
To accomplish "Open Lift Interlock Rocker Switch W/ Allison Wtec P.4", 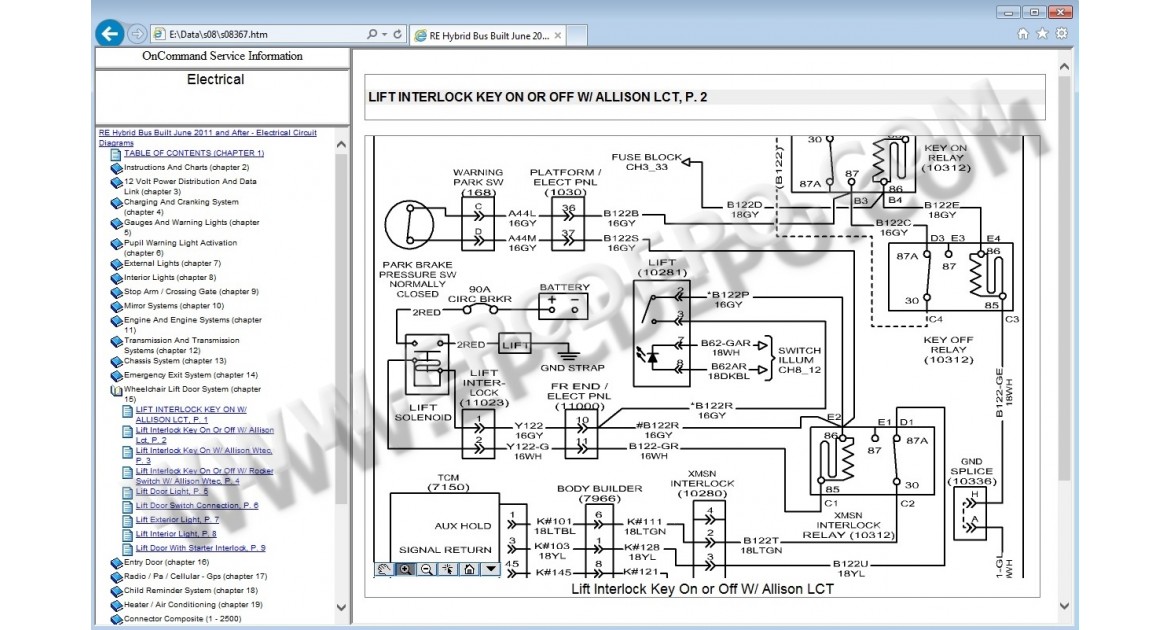I will pyautogui.click(x=204, y=476).
